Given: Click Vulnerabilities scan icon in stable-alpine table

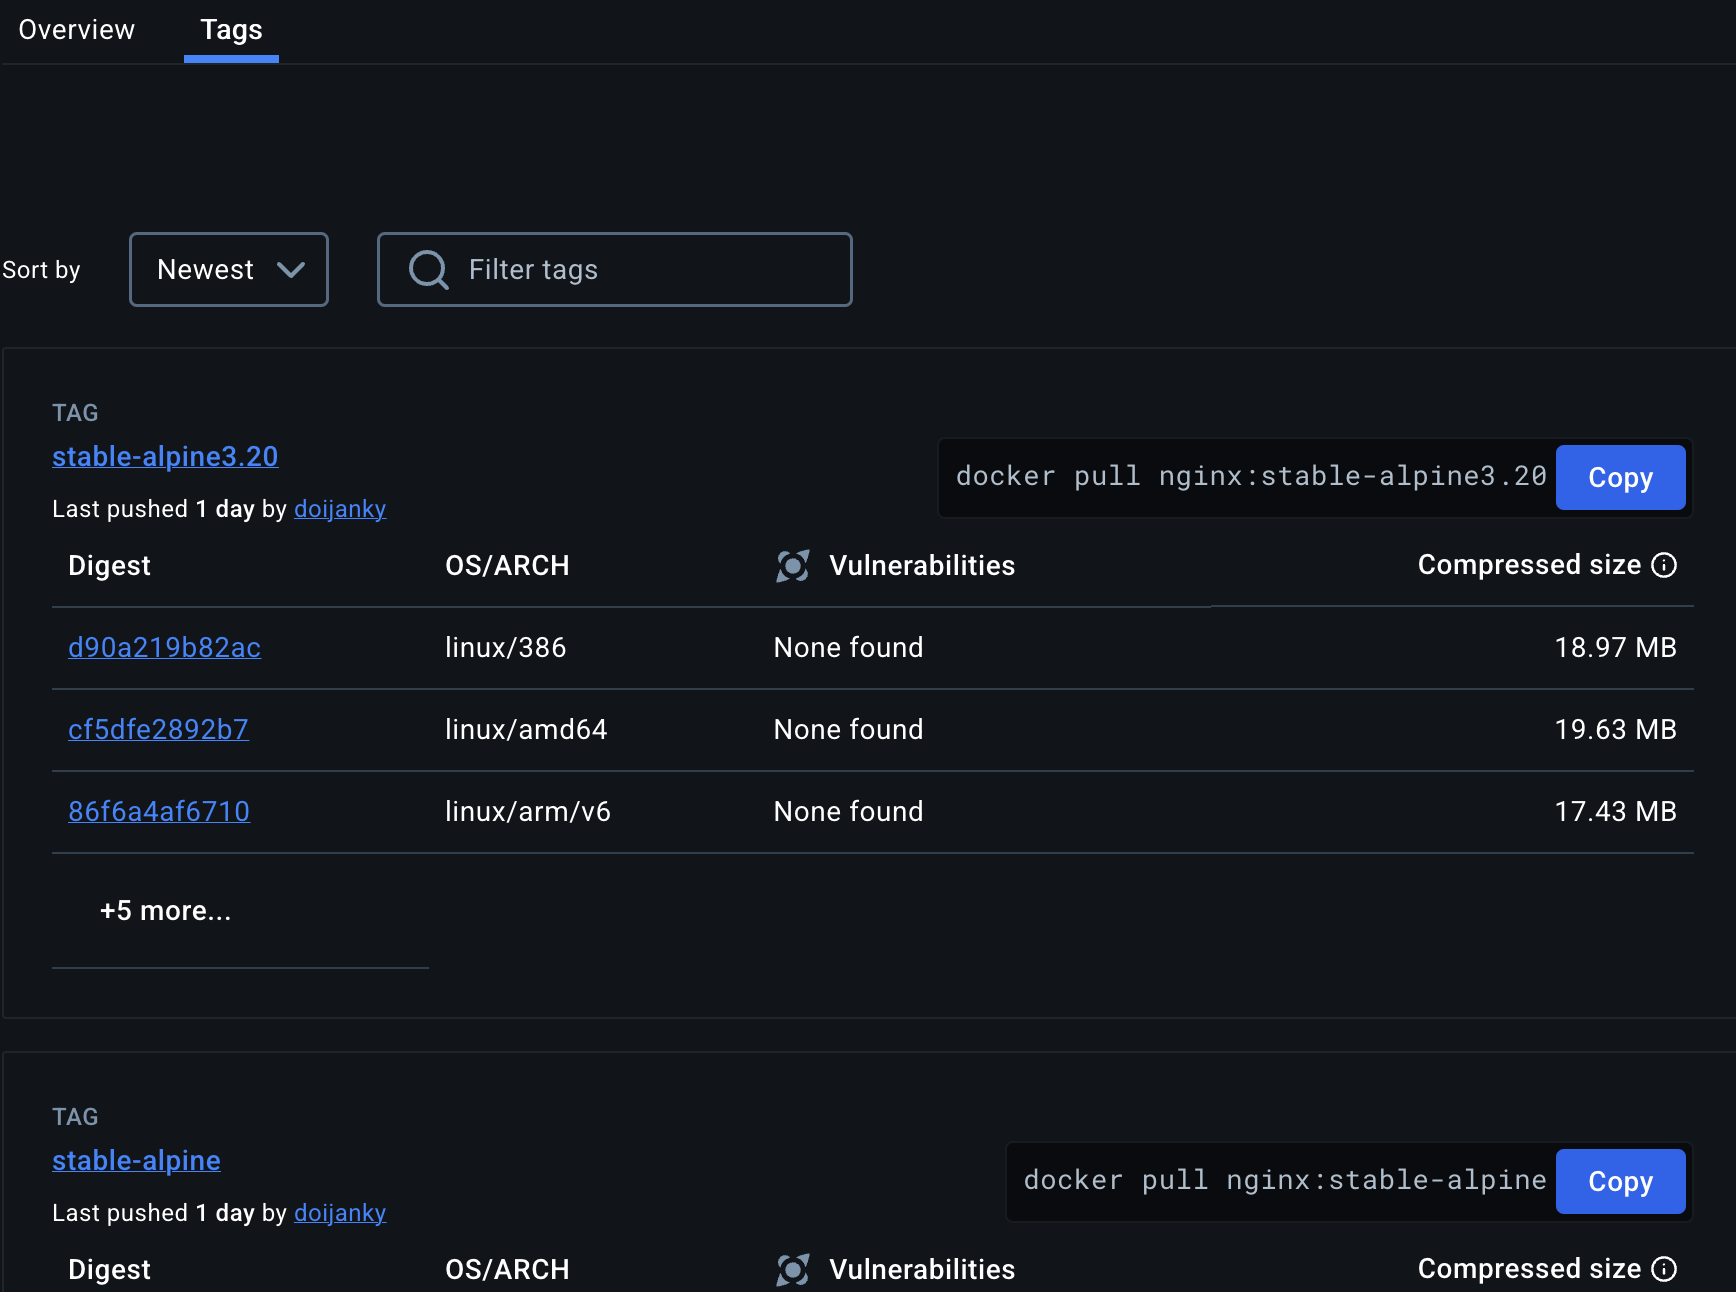Looking at the screenshot, I should coord(793,1270).
